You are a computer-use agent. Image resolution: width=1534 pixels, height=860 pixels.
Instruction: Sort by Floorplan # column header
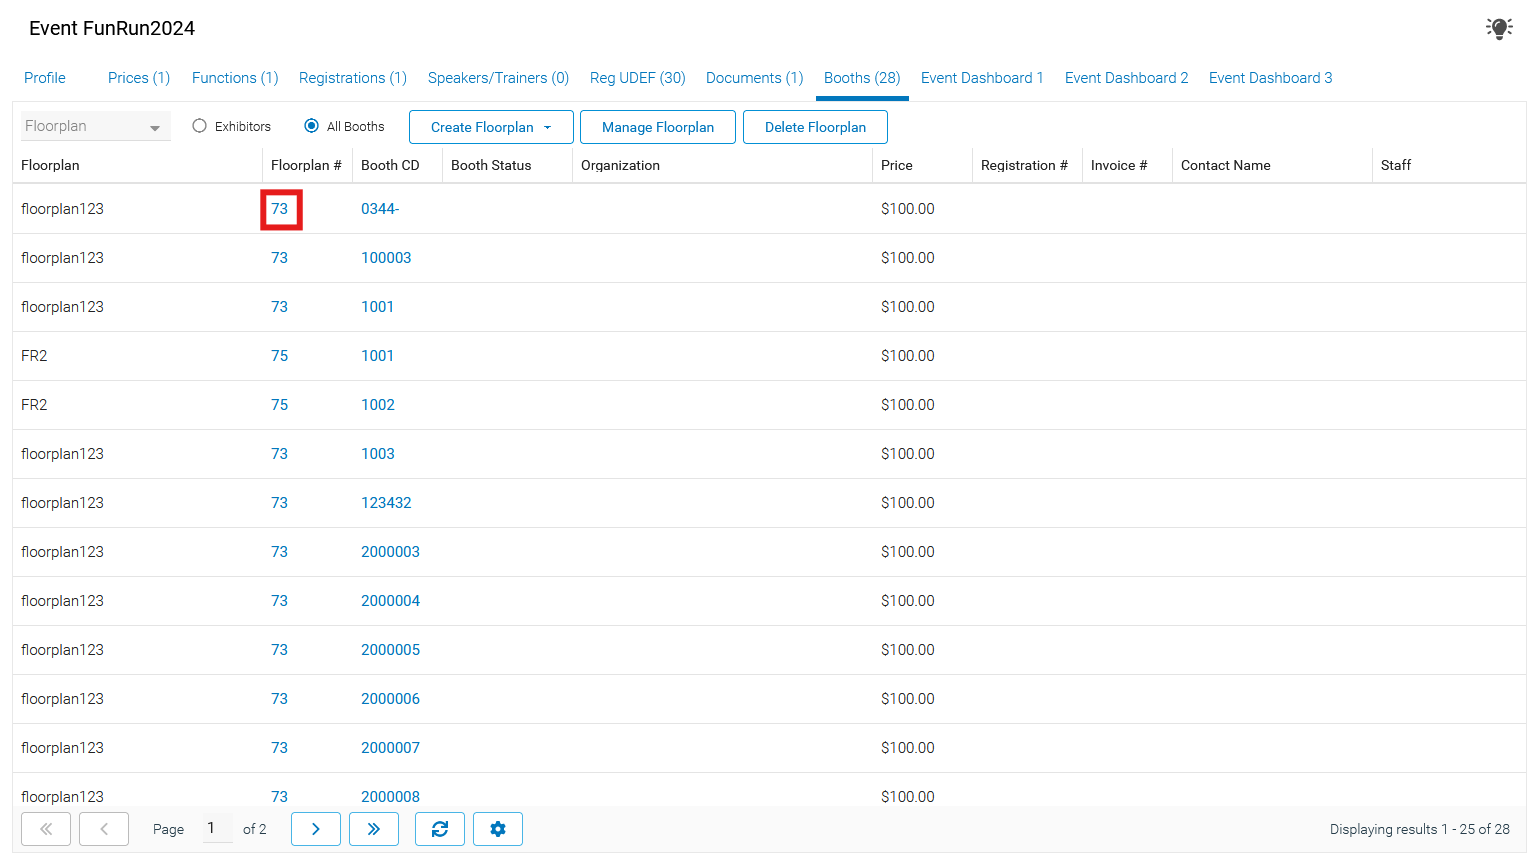click(x=306, y=165)
